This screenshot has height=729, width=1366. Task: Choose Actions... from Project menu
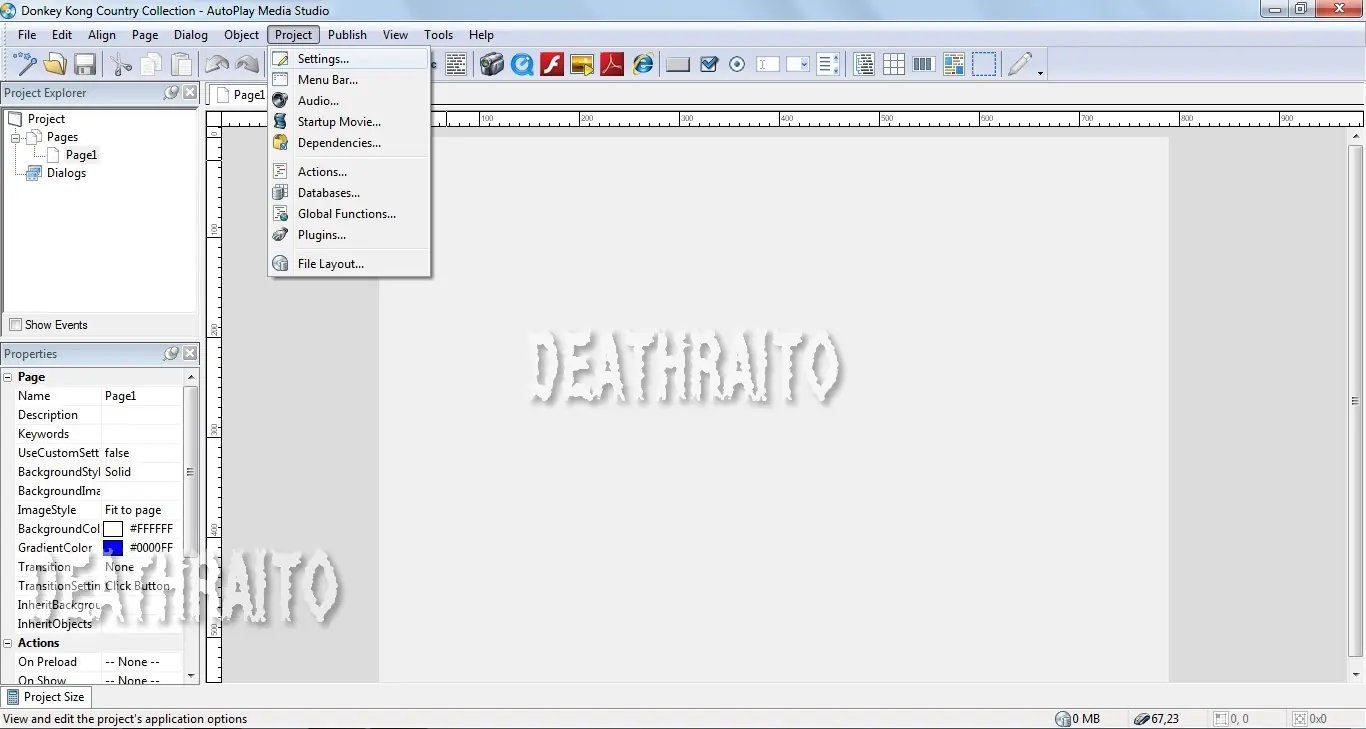pyautogui.click(x=349, y=172)
